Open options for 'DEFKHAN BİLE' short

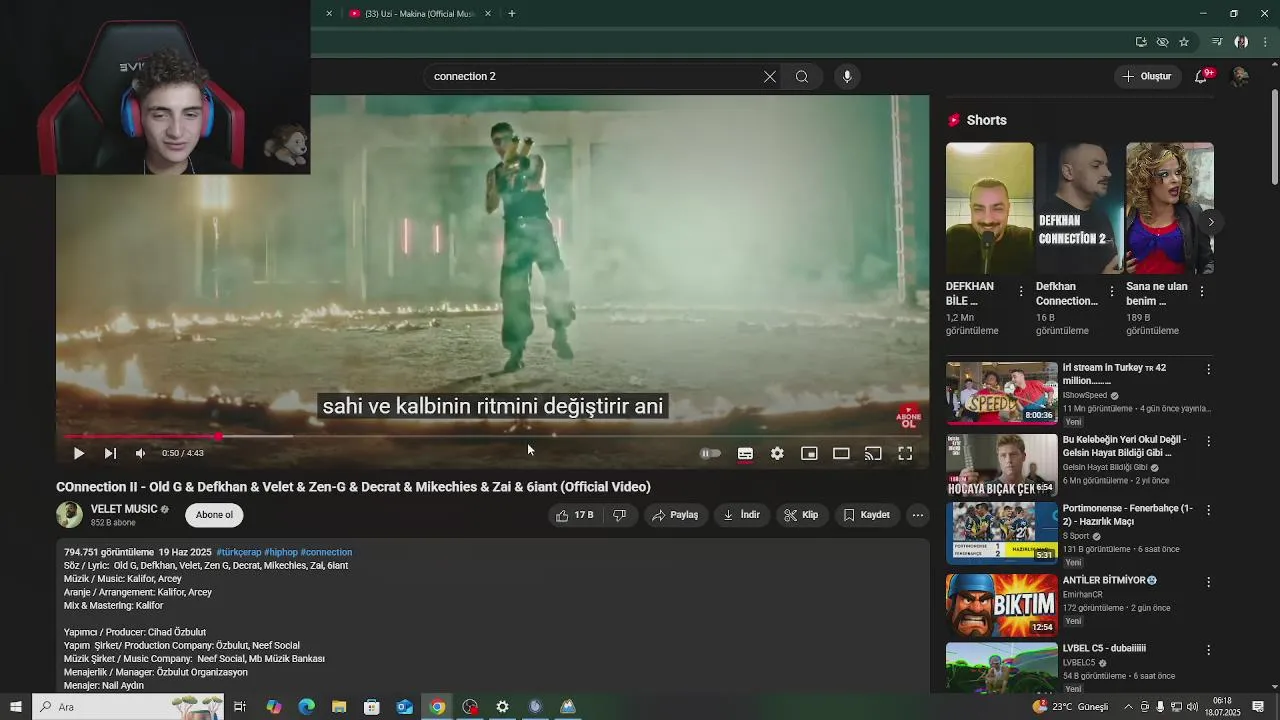(1021, 292)
